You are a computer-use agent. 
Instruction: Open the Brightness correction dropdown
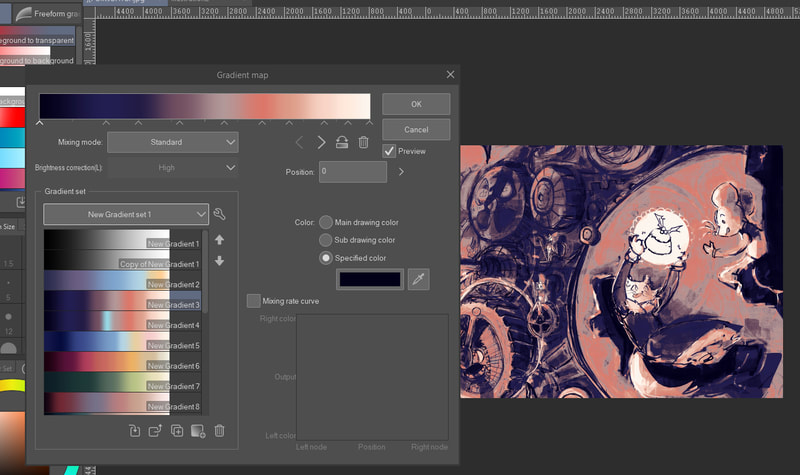pos(172,167)
